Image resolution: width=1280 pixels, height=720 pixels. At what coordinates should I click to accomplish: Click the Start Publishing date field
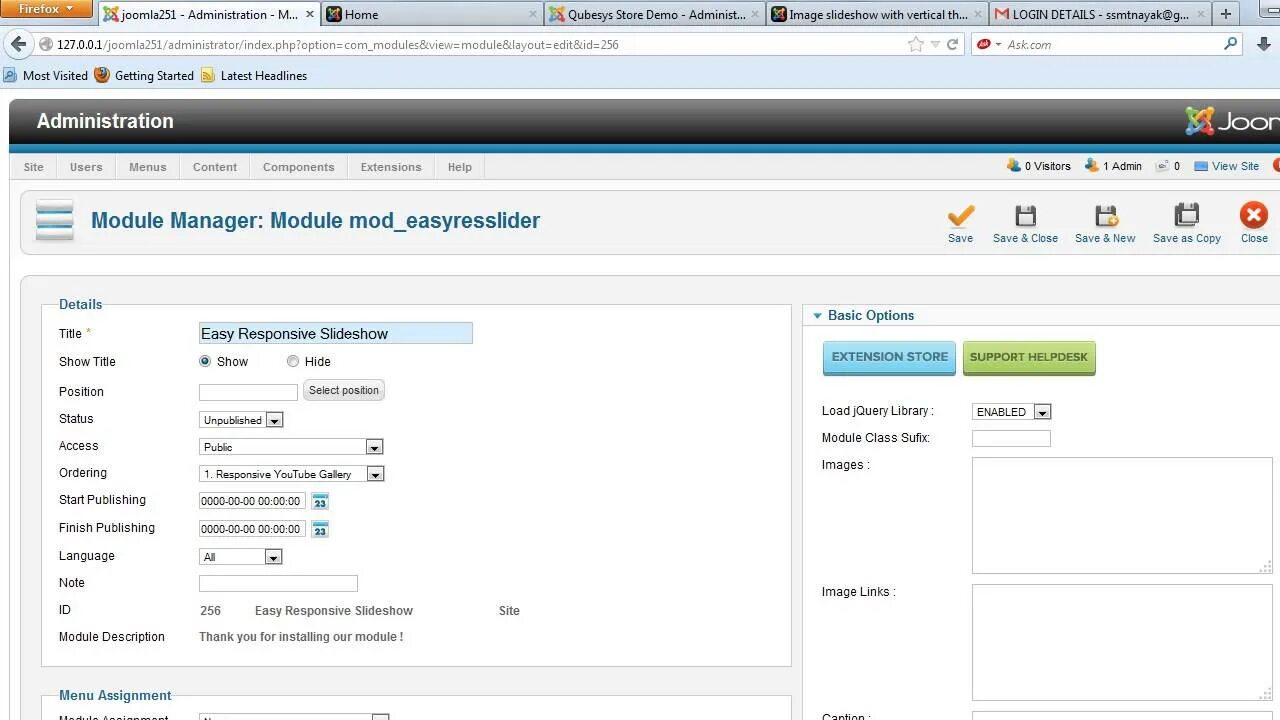point(252,501)
